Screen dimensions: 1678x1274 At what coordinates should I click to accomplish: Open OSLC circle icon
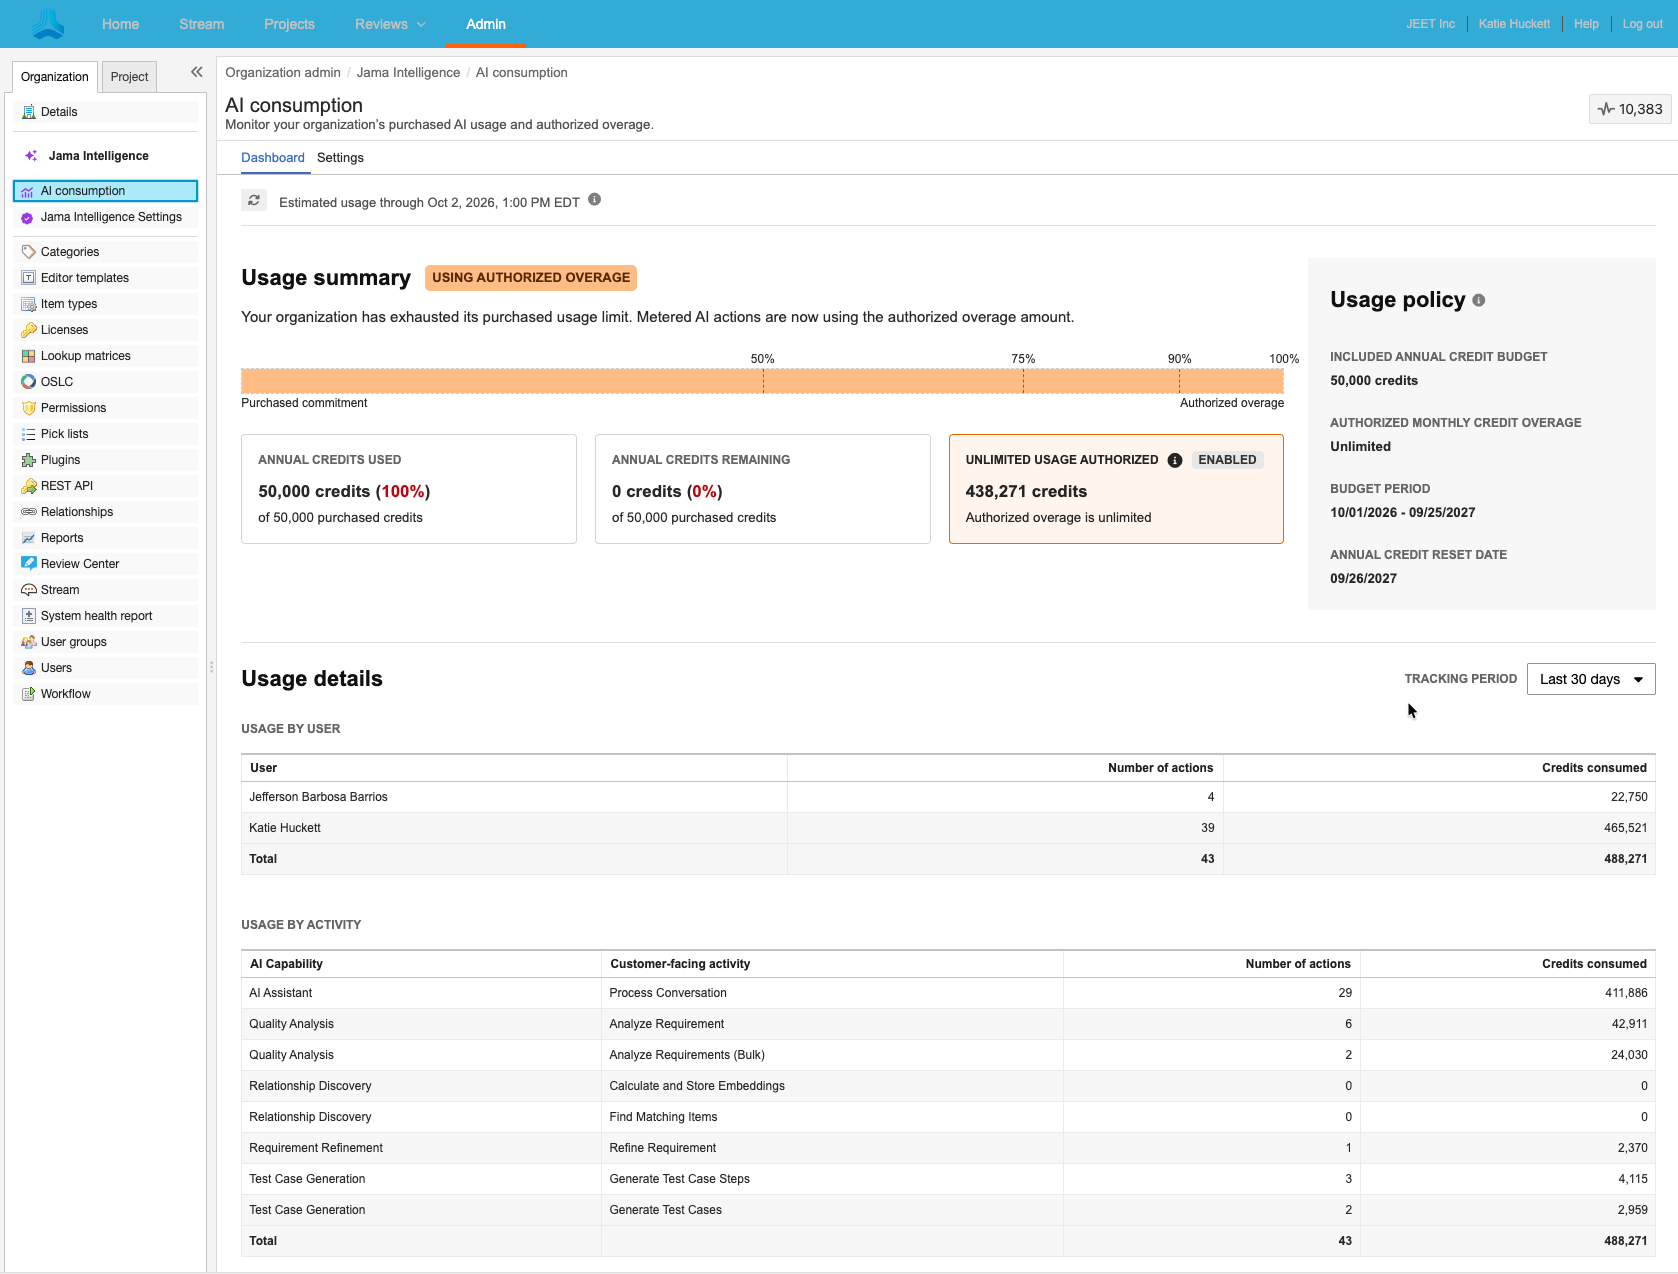(x=28, y=382)
